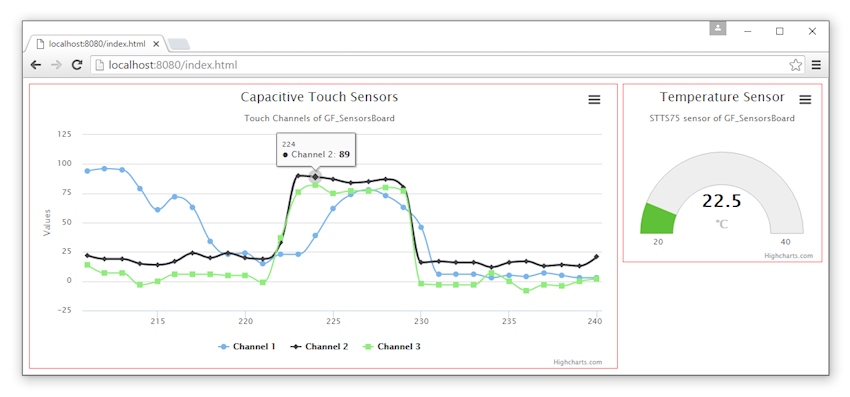The height and width of the screenshot is (397, 850).
Task: Click the page icon in address bar
Action: (x=99, y=65)
